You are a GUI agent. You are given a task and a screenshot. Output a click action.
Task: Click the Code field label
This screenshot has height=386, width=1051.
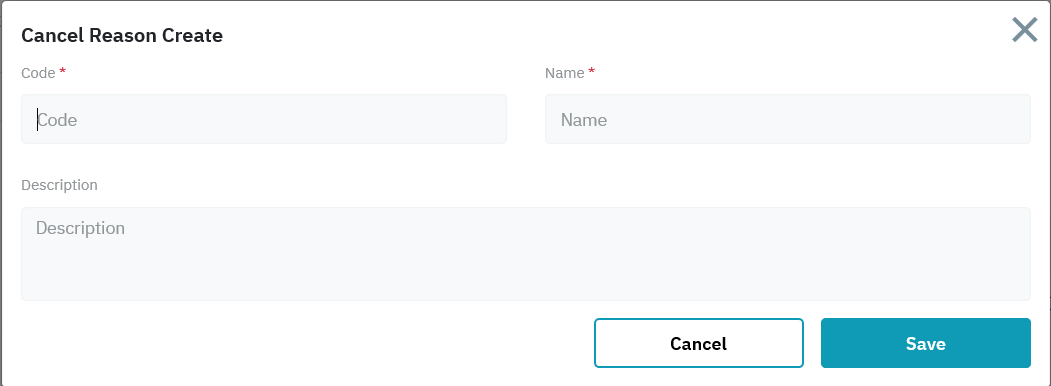(38, 73)
